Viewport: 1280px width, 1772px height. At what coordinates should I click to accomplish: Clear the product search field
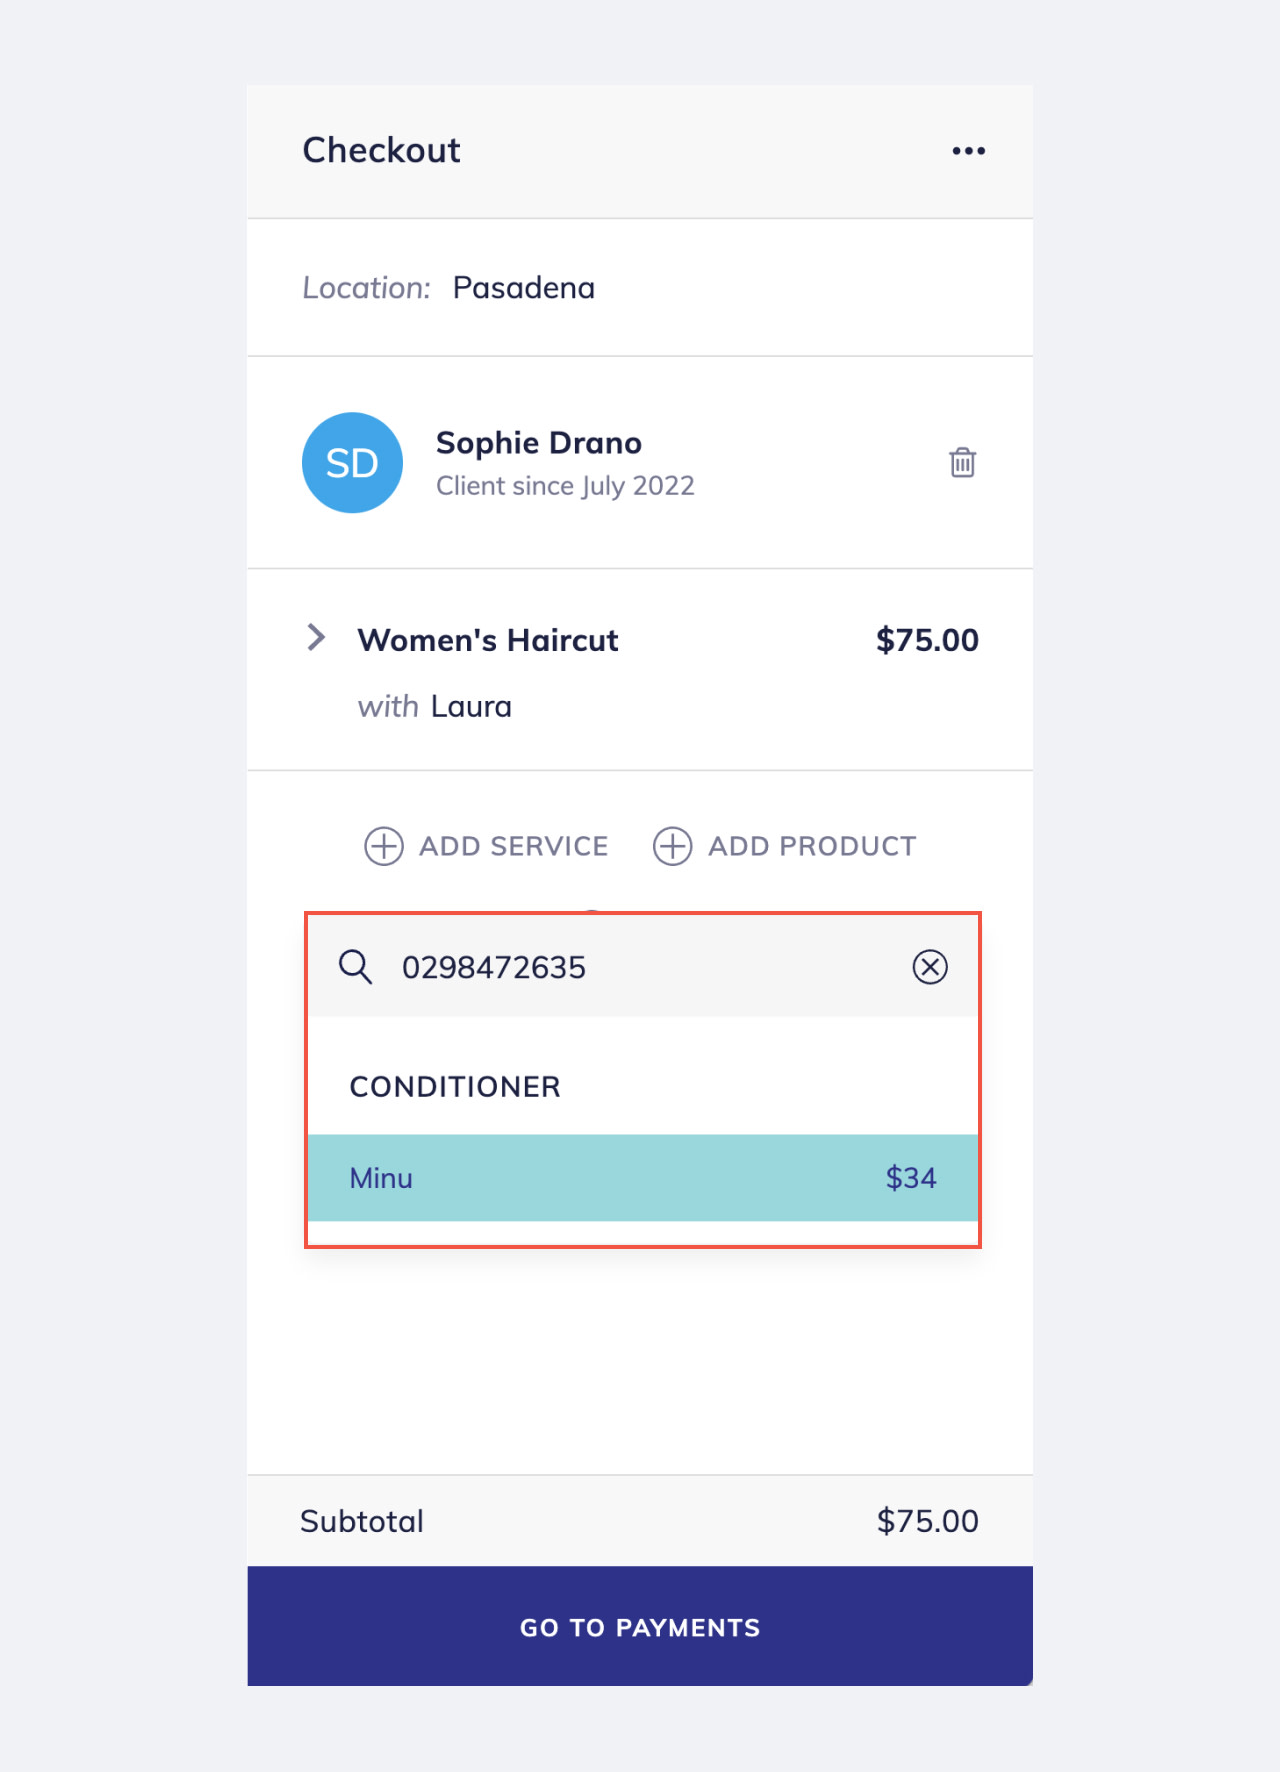click(930, 967)
